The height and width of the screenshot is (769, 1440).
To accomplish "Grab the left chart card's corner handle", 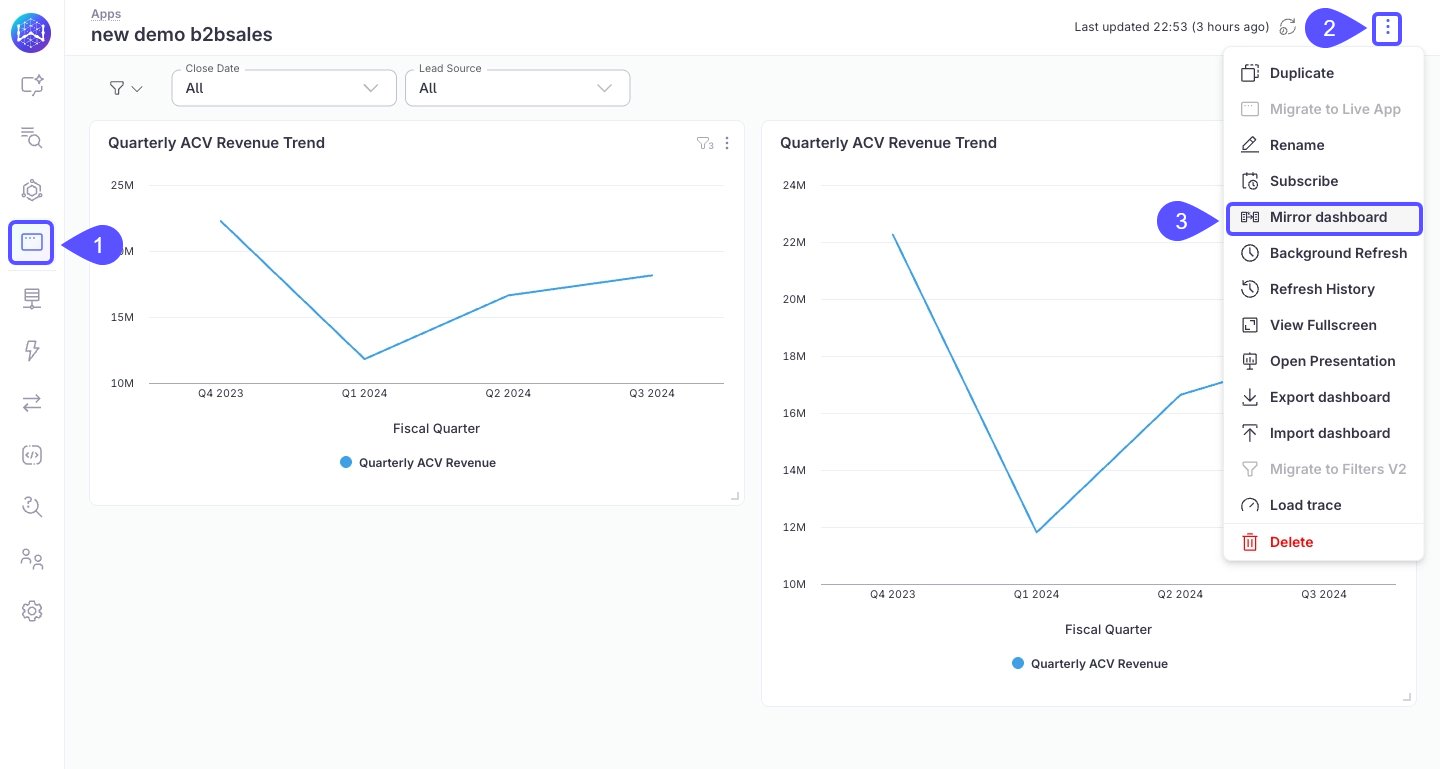I will tap(735, 496).
